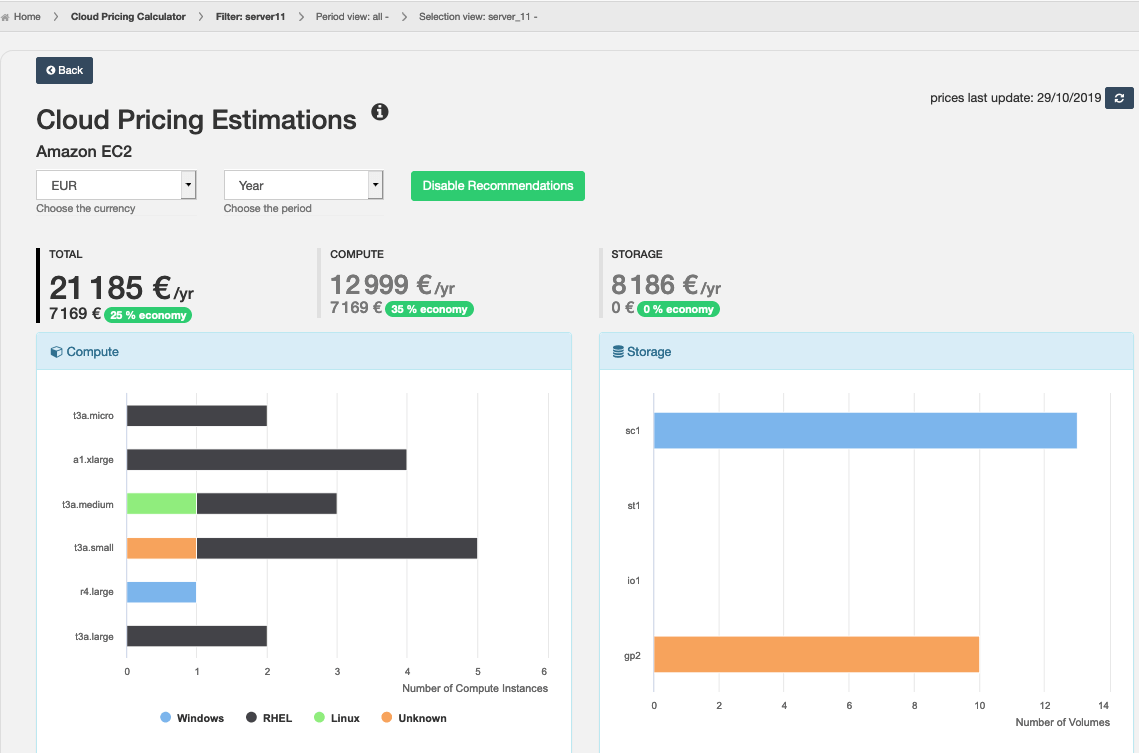Click the blue Windows legend dot

coord(166,717)
